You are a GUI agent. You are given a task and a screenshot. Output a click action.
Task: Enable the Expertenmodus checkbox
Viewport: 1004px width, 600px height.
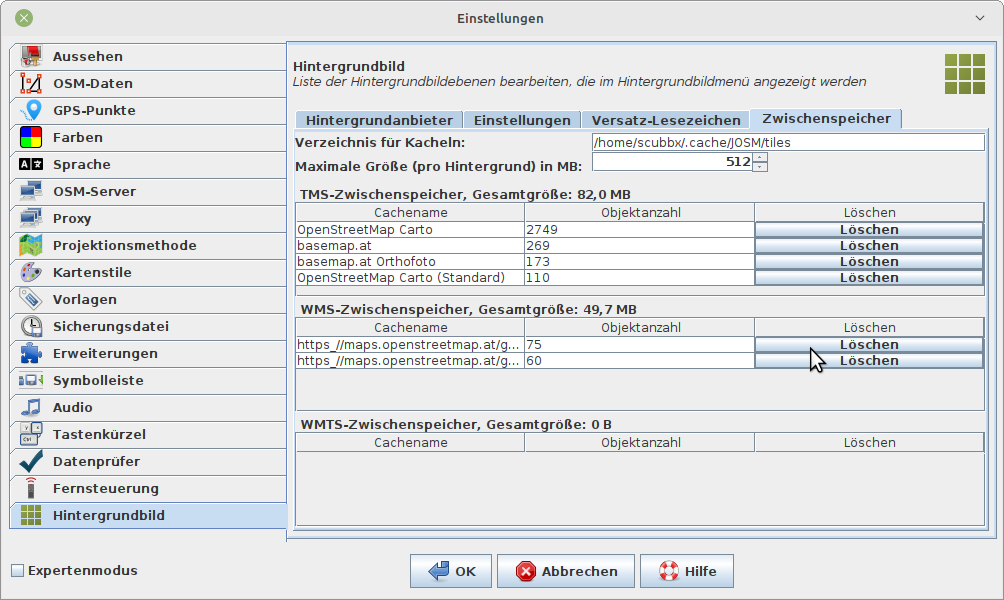click(17, 571)
